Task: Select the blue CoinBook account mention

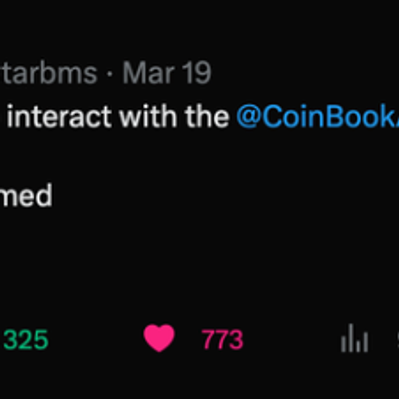Action: (x=317, y=117)
